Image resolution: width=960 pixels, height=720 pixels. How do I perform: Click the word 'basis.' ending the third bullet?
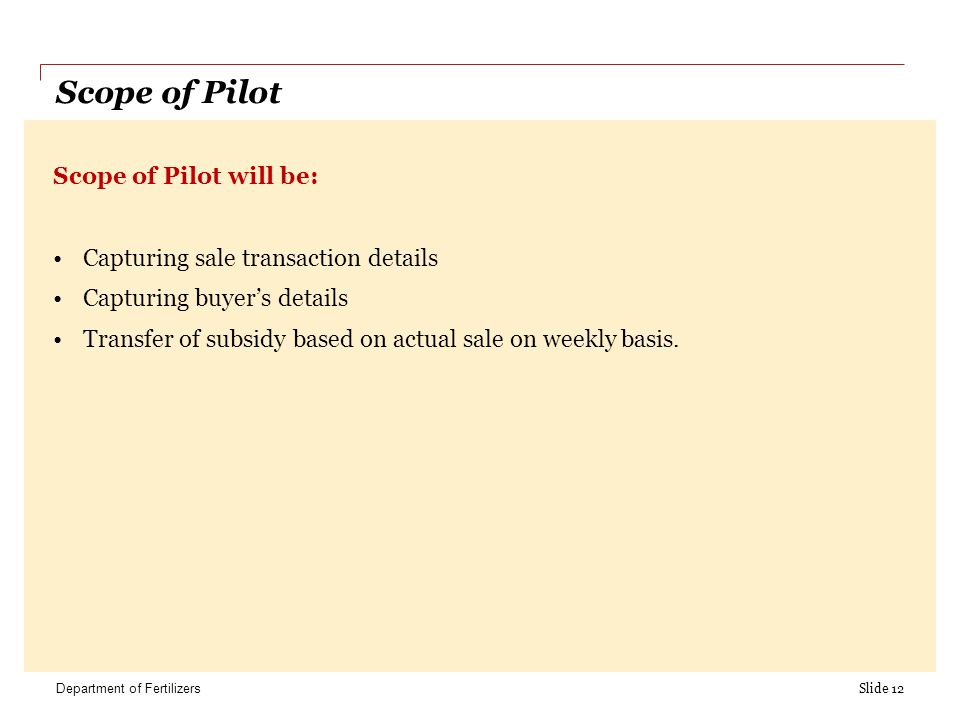click(x=650, y=340)
